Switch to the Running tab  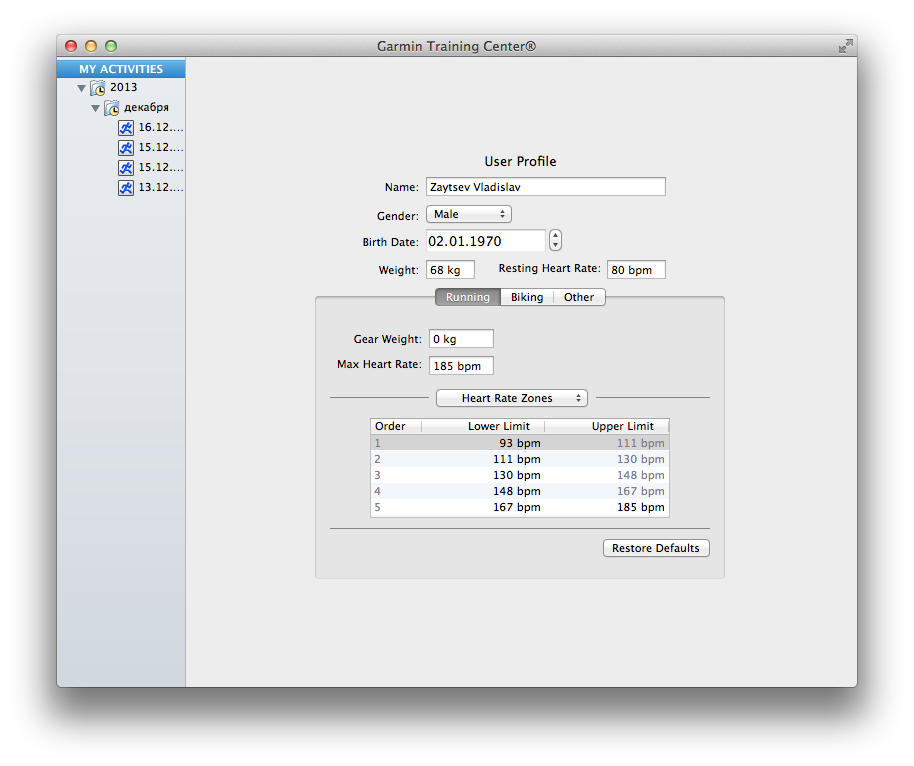[467, 297]
